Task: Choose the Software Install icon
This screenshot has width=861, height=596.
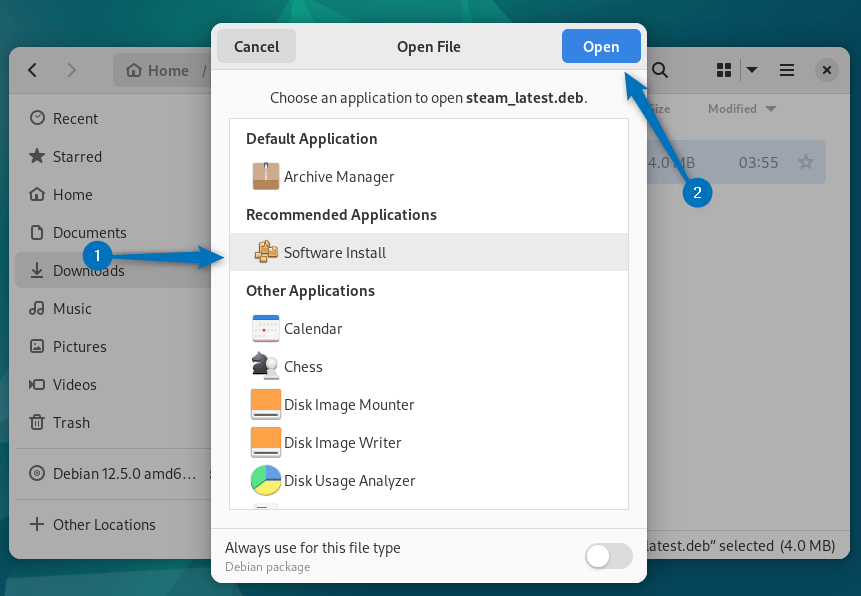Action: click(266, 253)
